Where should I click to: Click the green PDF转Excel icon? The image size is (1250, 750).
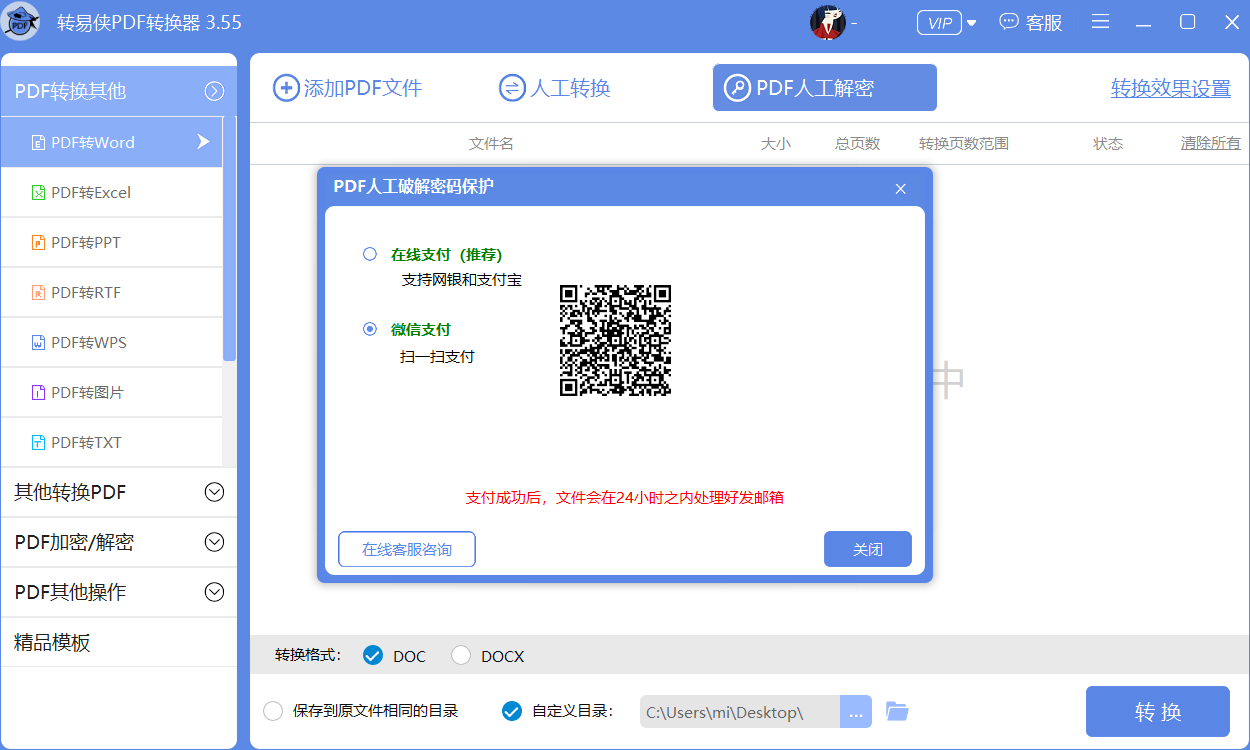coord(38,192)
